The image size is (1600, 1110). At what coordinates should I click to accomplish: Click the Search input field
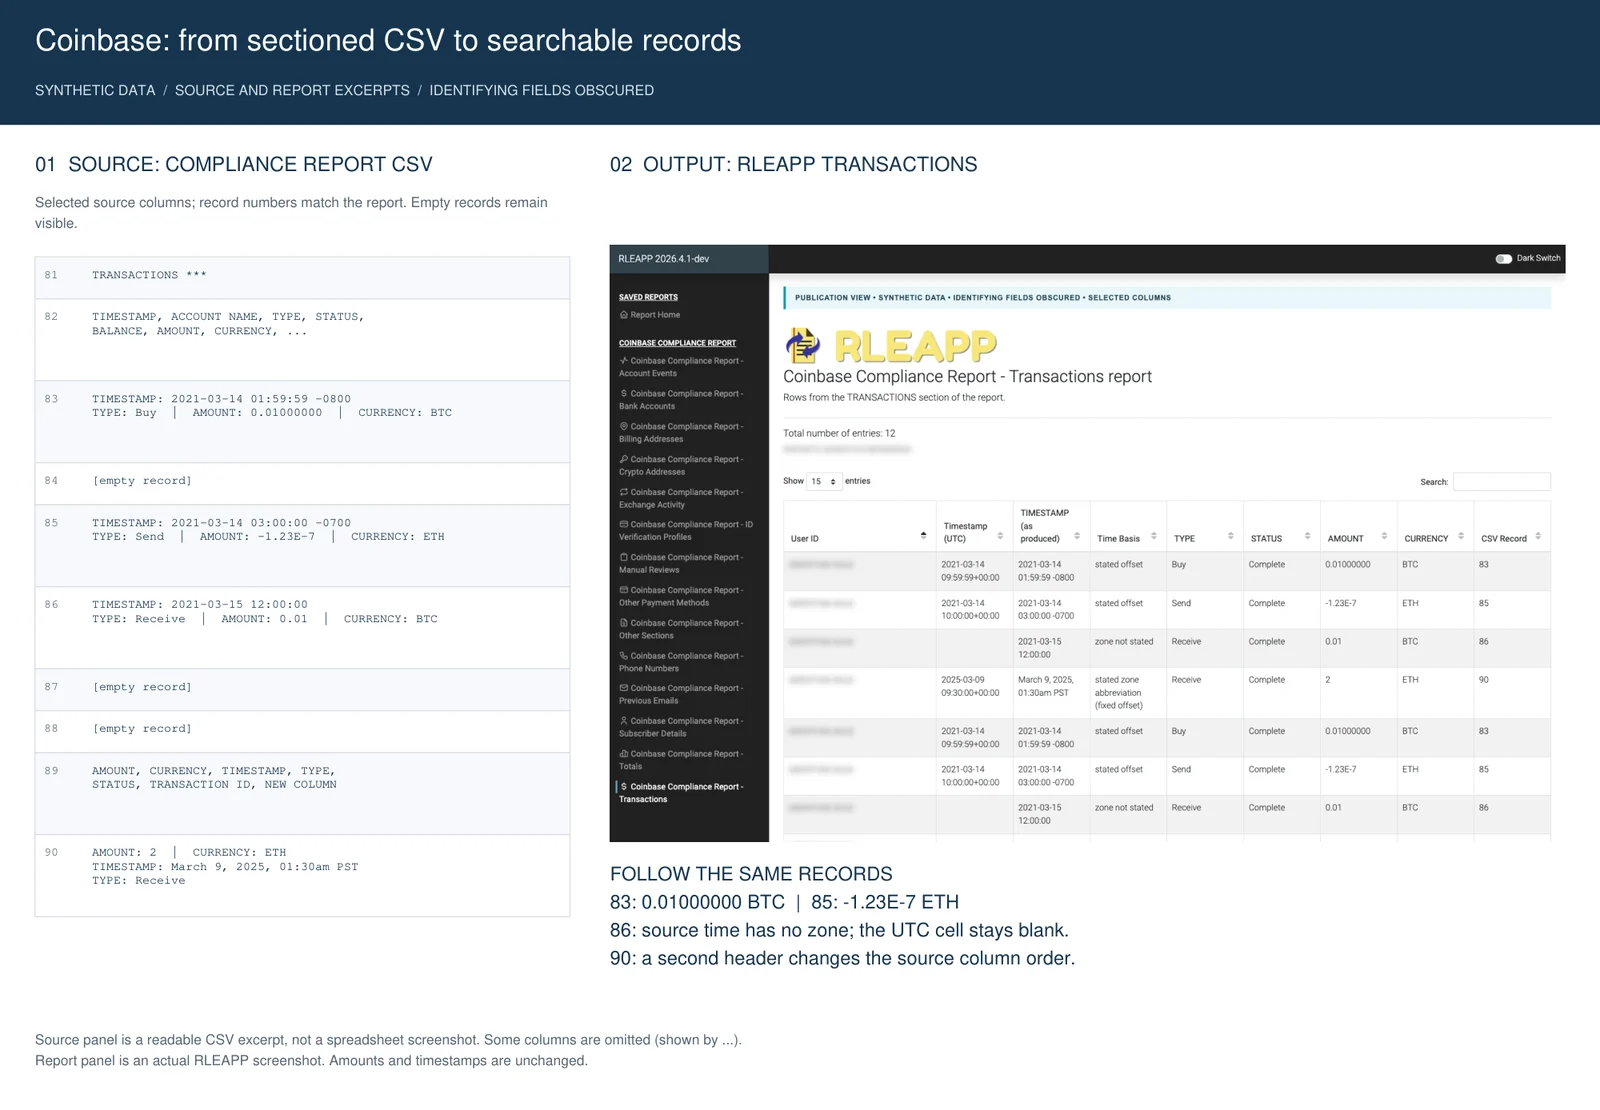1501,482
